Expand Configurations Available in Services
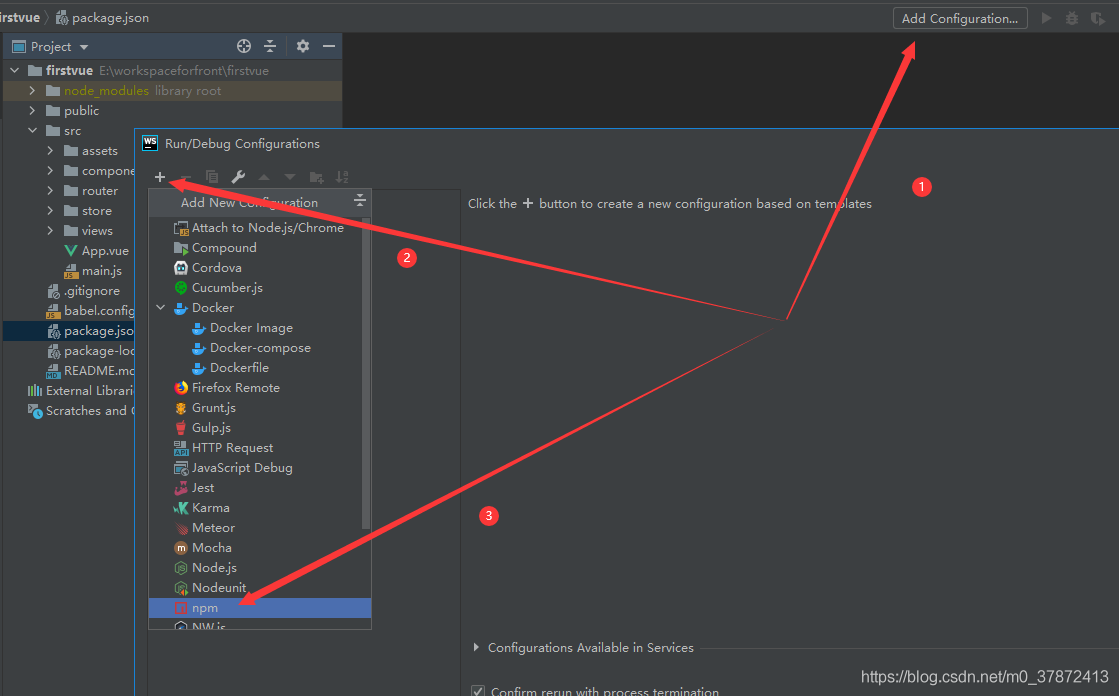The width and height of the screenshot is (1119, 696). click(x=476, y=647)
